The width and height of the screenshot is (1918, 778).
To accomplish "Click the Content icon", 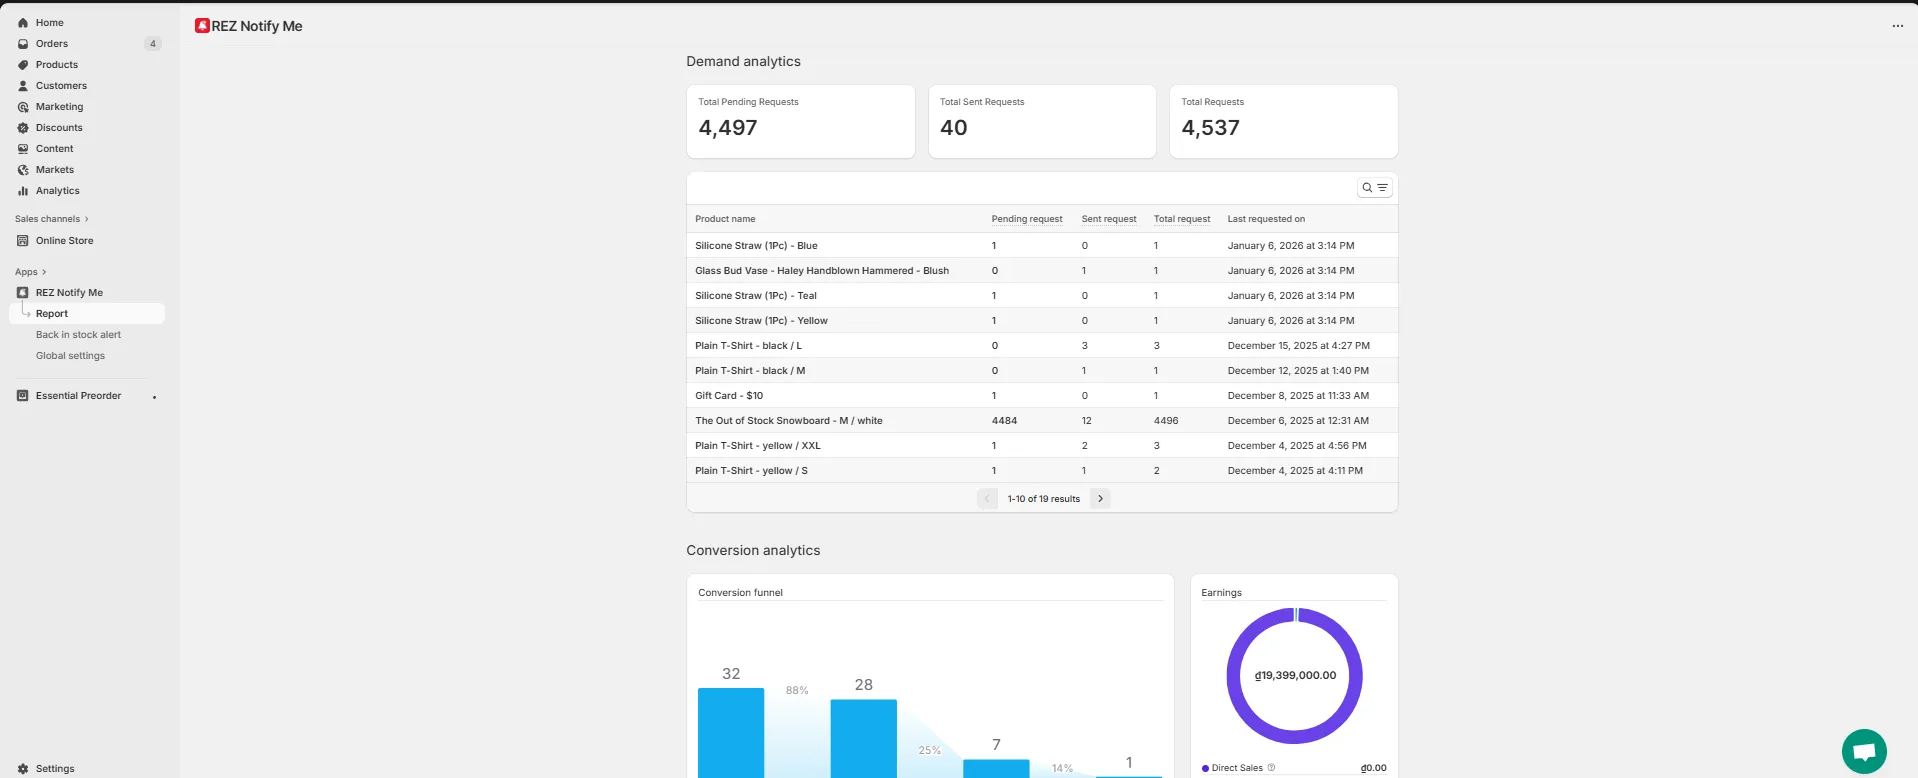I will (x=23, y=149).
